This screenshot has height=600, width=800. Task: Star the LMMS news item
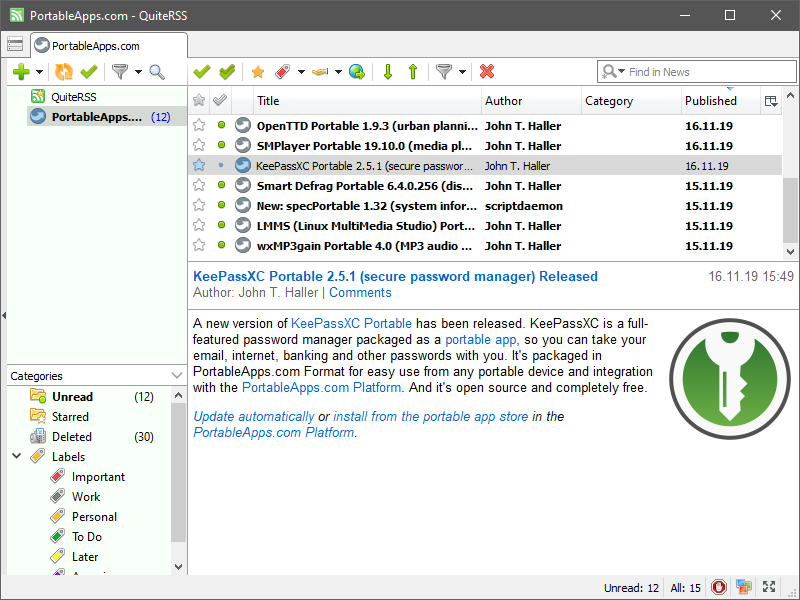pos(199,226)
